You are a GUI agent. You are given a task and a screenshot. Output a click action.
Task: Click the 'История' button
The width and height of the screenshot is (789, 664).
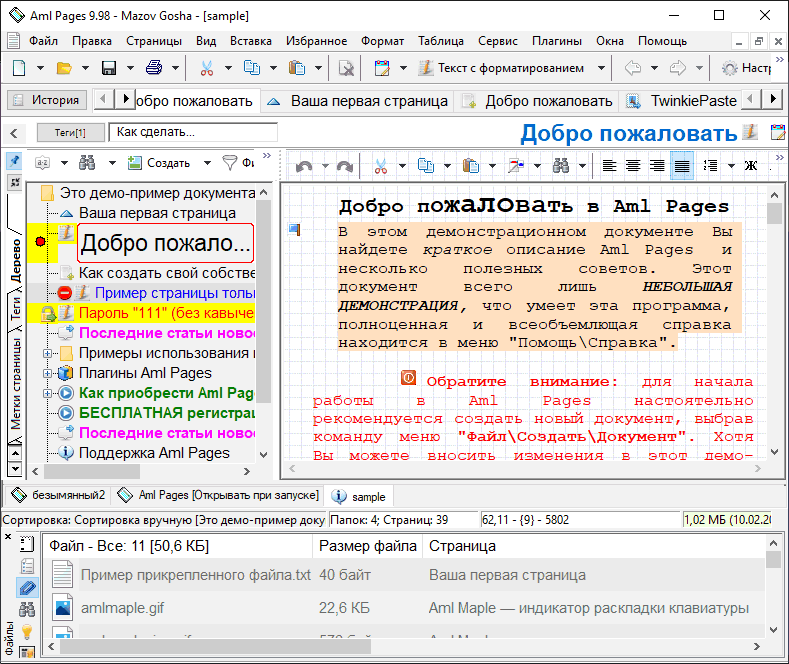pyautogui.click(x=47, y=100)
